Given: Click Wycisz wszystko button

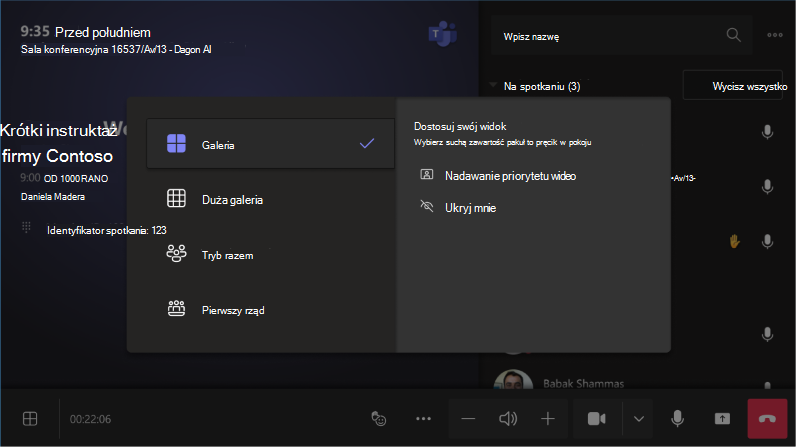Looking at the screenshot, I should tap(733, 86).
